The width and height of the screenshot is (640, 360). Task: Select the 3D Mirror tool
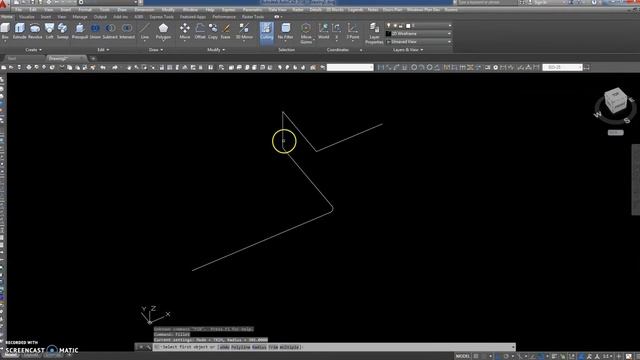[x=244, y=31]
